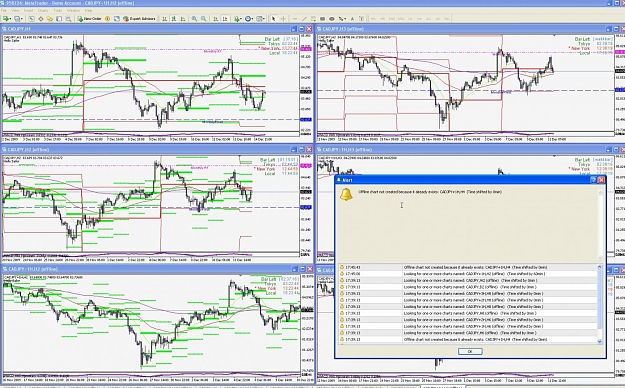The height and width of the screenshot is (388, 625).
Task: Click the New Order button
Action: click(90, 19)
